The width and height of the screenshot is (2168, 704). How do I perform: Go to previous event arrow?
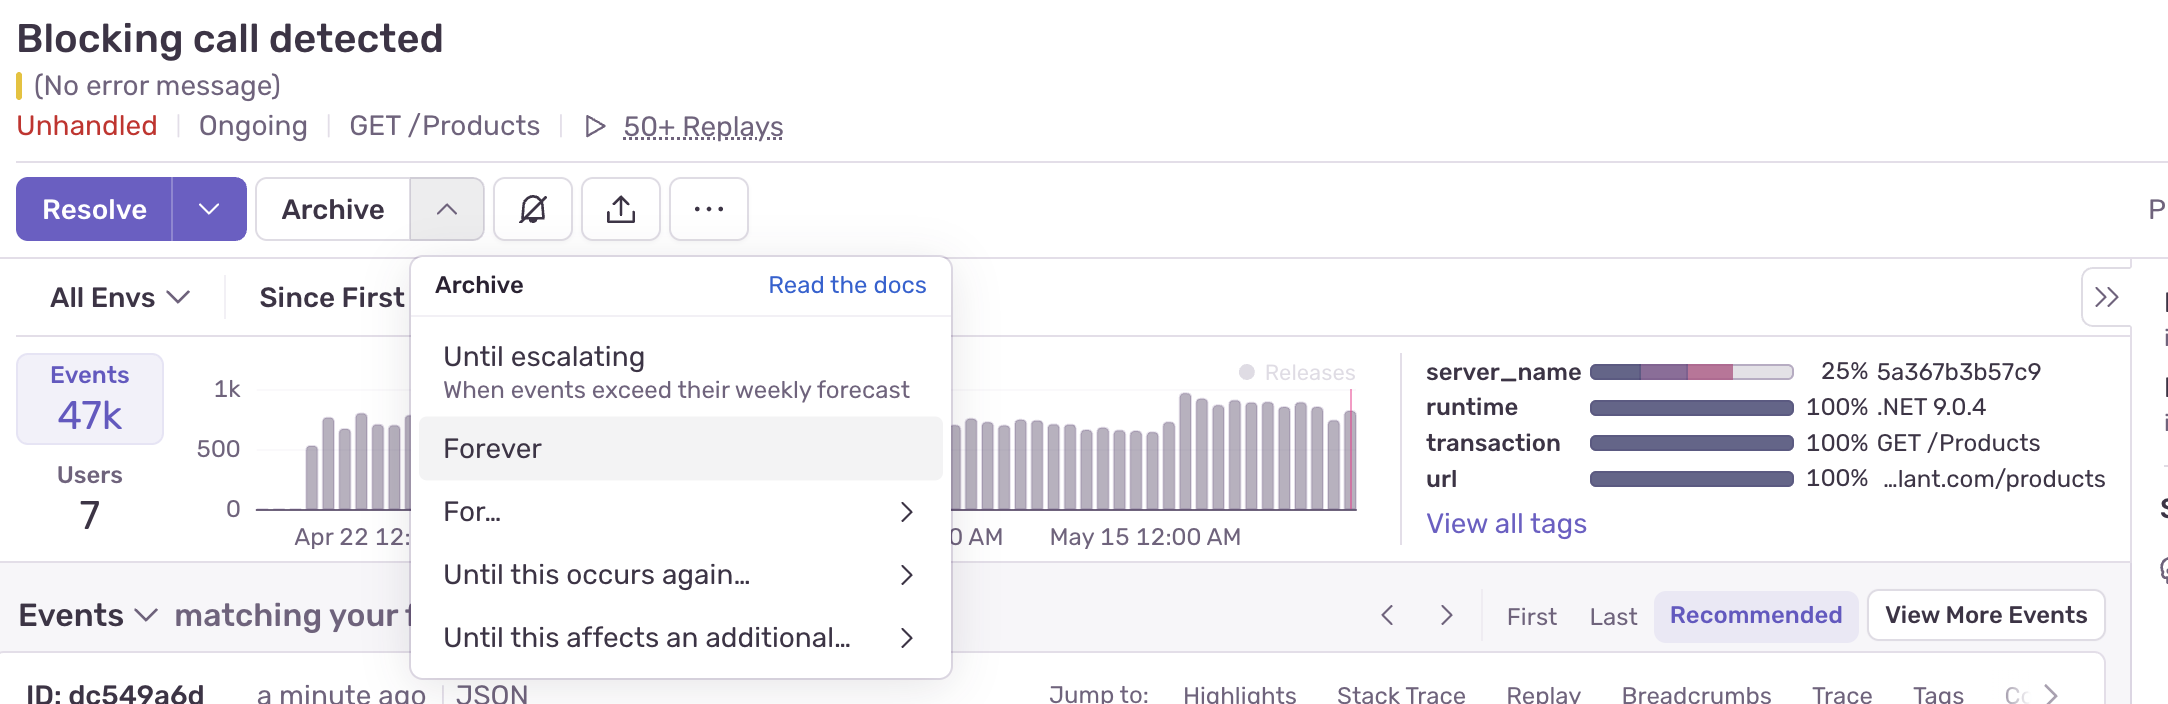click(1387, 615)
